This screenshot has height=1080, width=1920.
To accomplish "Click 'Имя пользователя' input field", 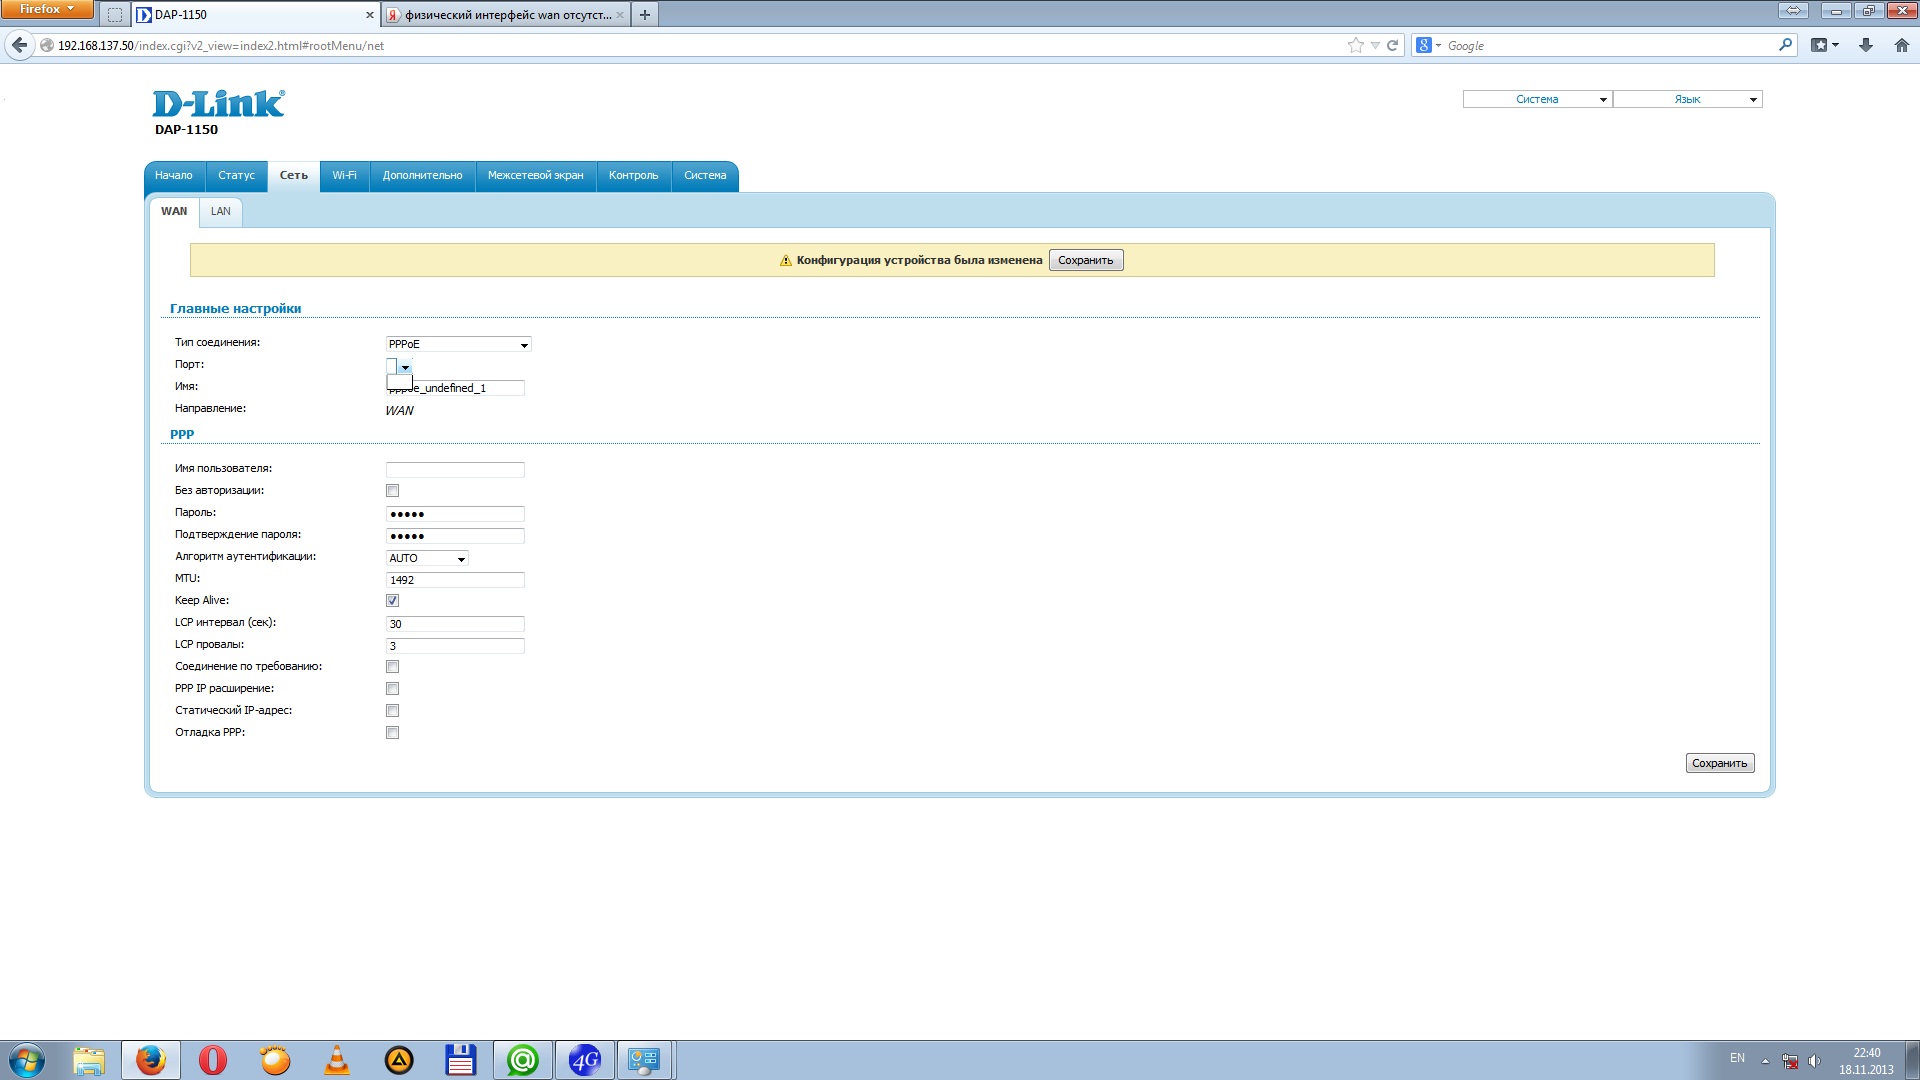I will pyautogui.click(x=455, y=469).
